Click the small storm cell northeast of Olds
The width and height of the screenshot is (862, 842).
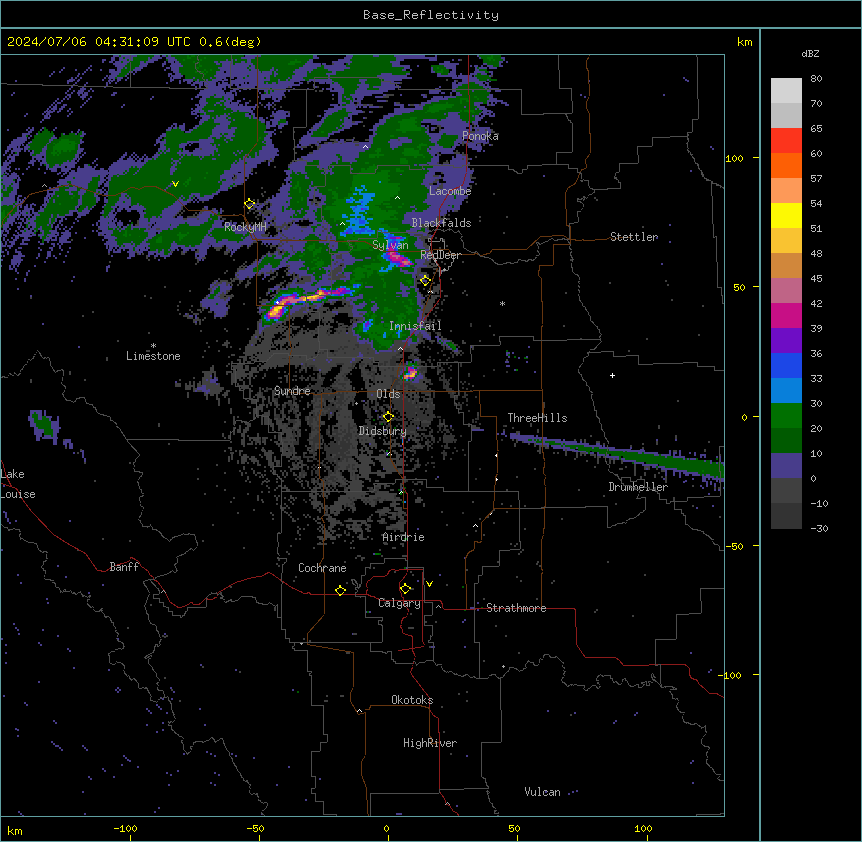click(x=410, y=373)
